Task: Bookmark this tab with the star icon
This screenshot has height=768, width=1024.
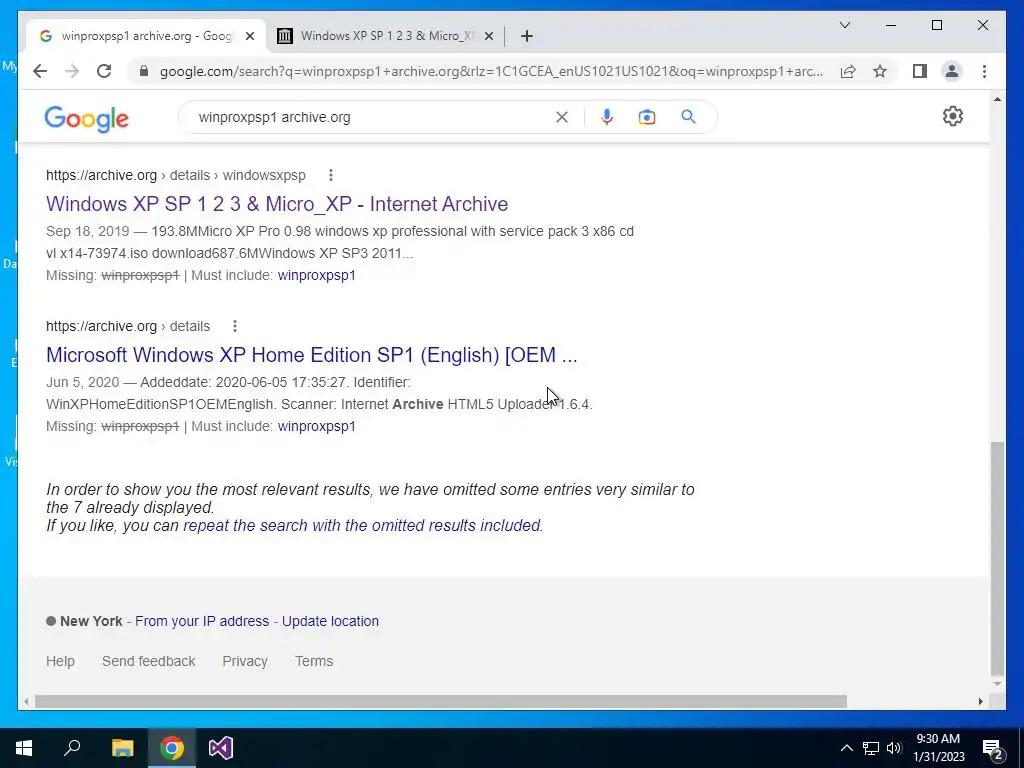Action: tap(880, 71)
